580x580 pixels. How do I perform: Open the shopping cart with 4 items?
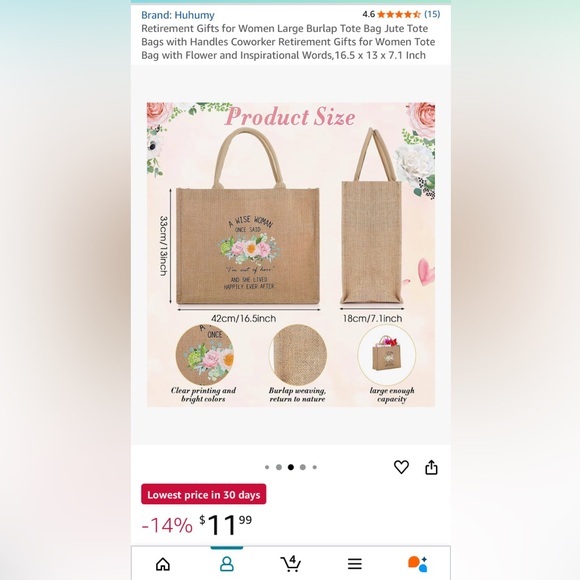click(x=291, y=563)
